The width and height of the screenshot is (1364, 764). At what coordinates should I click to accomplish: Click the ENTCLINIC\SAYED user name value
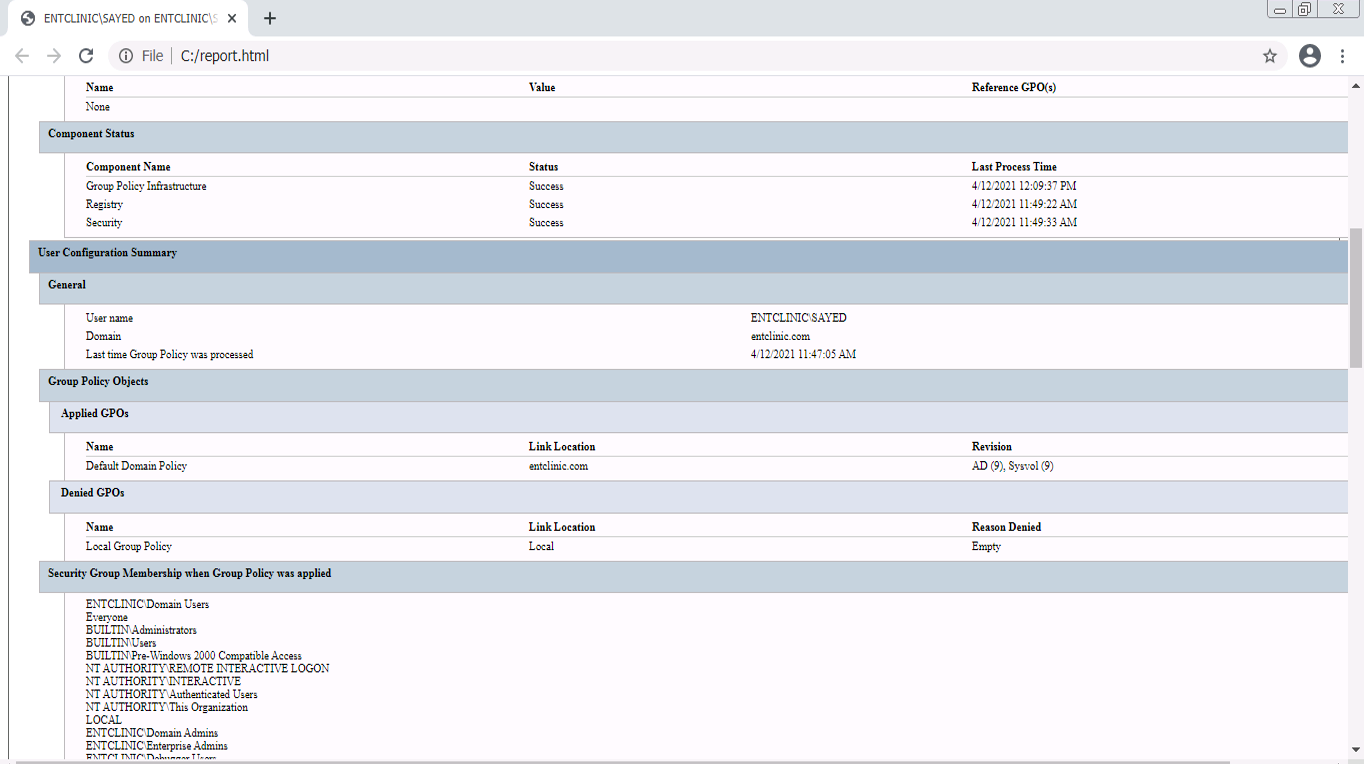point(799,318)
